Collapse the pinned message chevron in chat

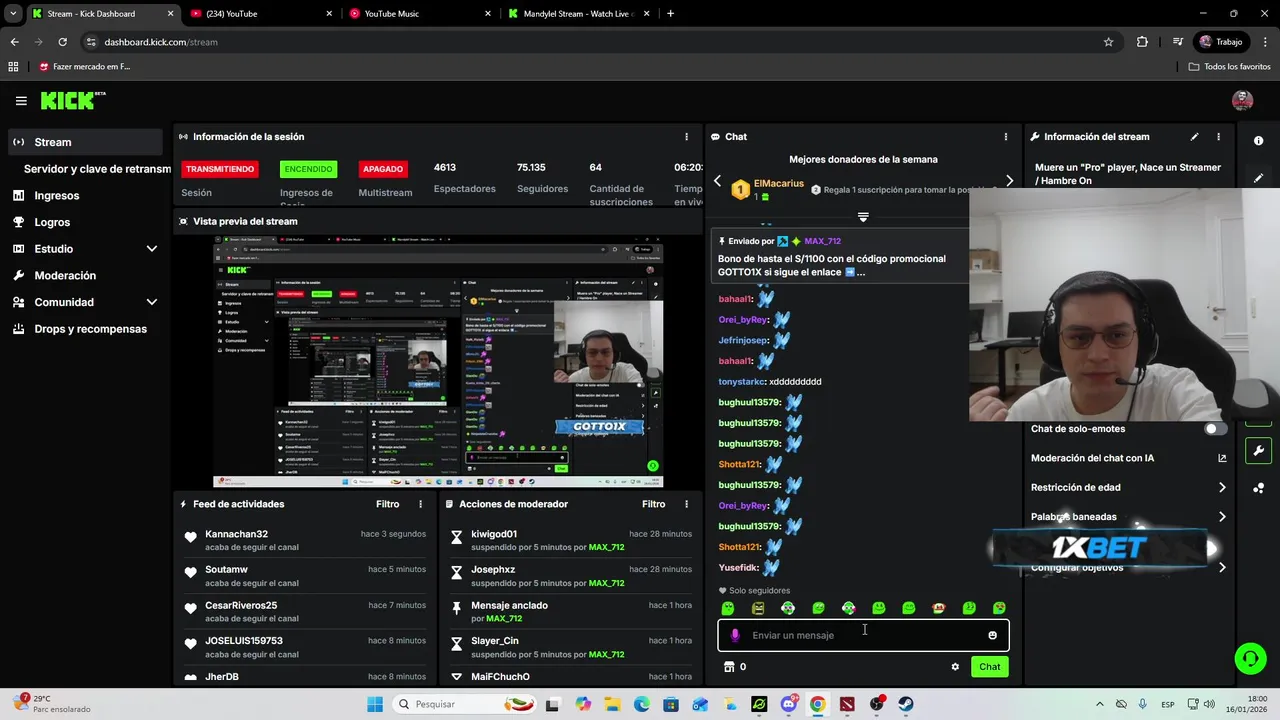(x=863, y=217)
